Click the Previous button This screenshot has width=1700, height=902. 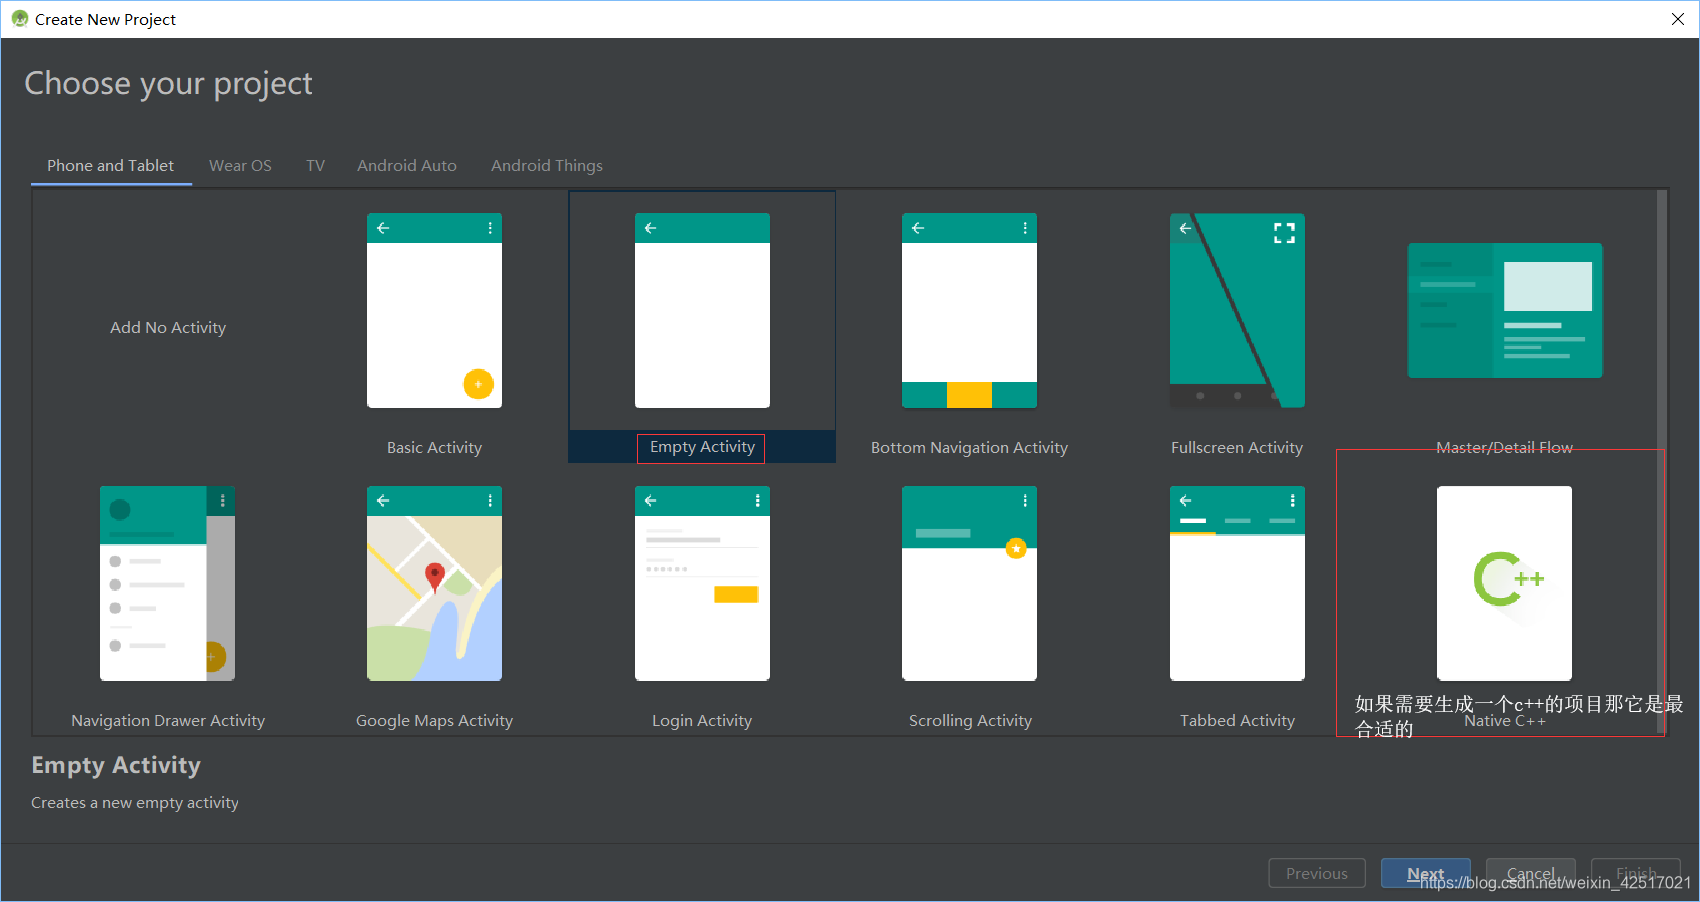1317,873
